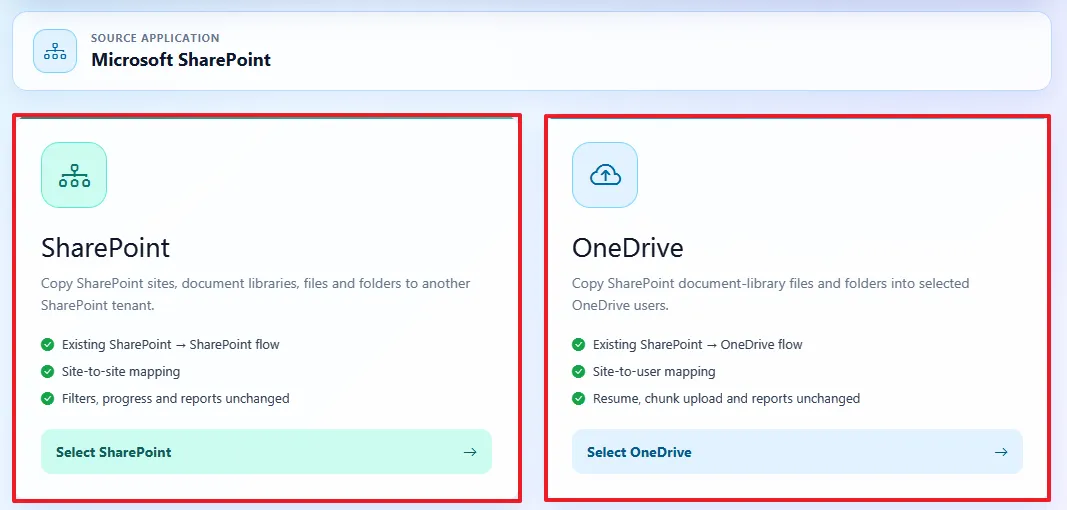Click green check beside Site-to-user mapping
This screenshot has width=1067, height=510.
[578, 372]
